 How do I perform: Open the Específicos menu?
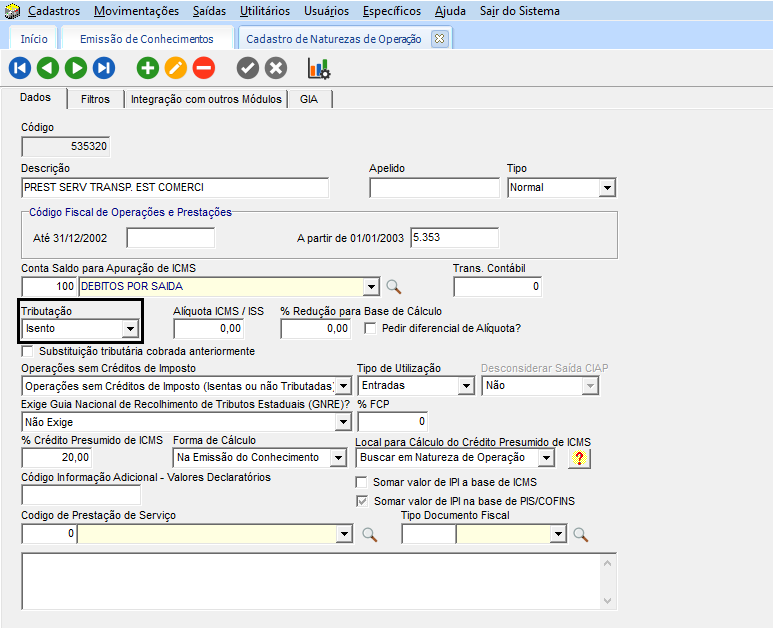point(392,11)
